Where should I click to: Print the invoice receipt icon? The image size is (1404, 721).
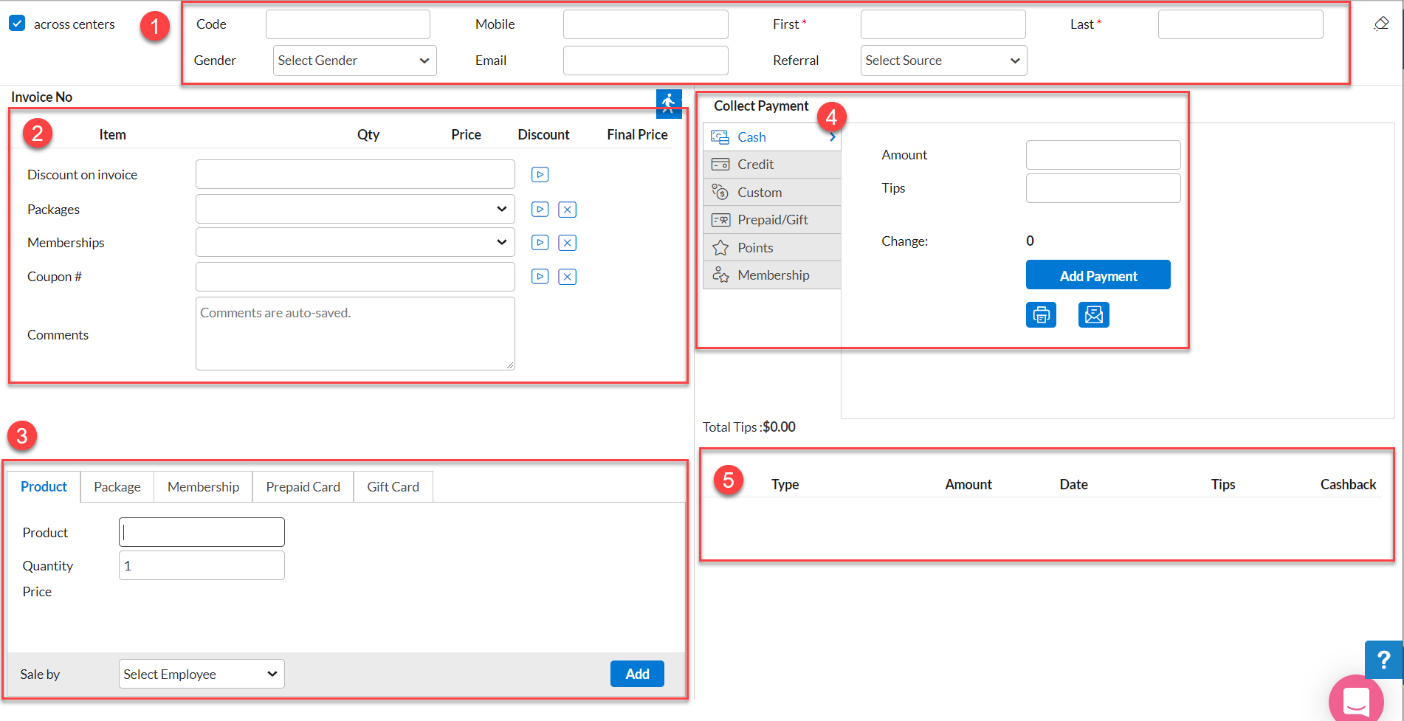click(1041, 315)
